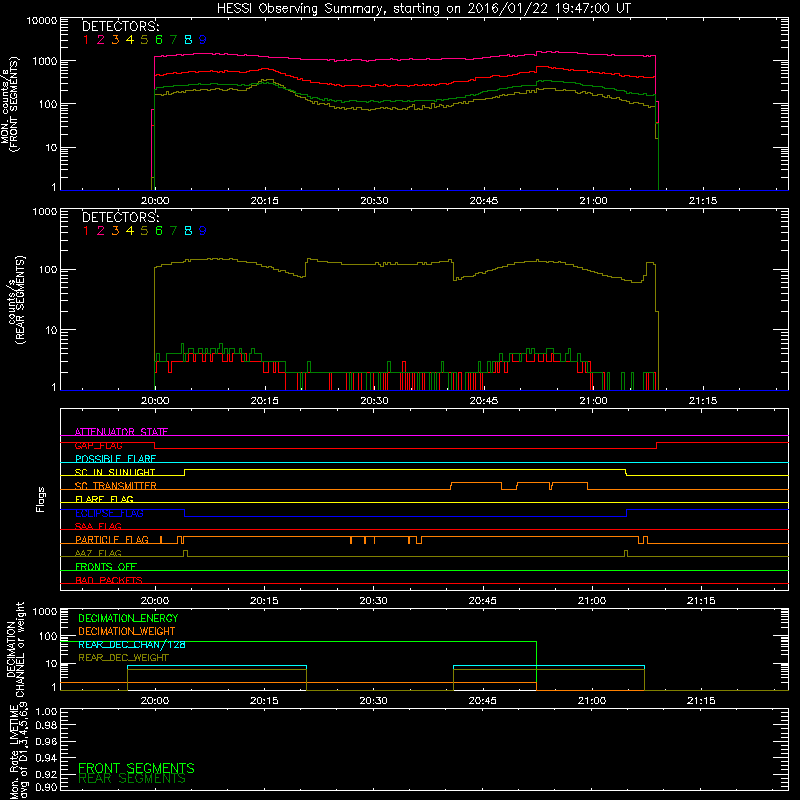The width and height of the screenshot is (800, 800).
Task: Click the 20:15 tick label under front segments plot
Action: coord(265,201)
